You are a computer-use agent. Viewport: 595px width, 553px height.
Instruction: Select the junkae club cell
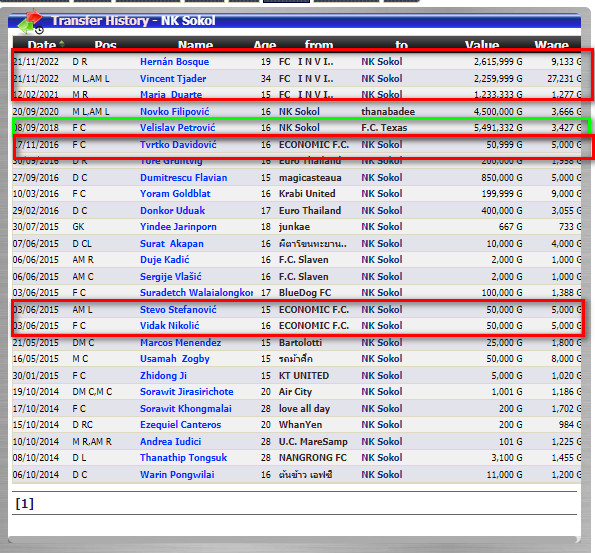pyautogui.click(x=294, y=227)
